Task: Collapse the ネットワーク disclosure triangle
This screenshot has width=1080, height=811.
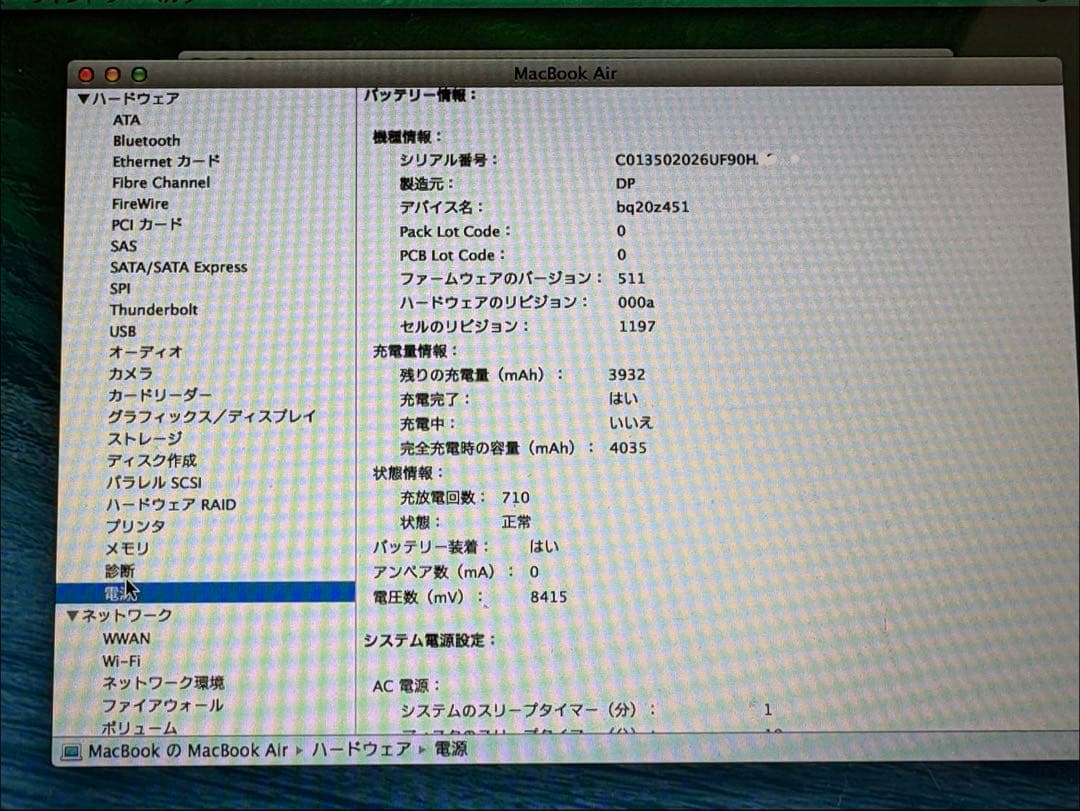Action: tap(71, 616)
